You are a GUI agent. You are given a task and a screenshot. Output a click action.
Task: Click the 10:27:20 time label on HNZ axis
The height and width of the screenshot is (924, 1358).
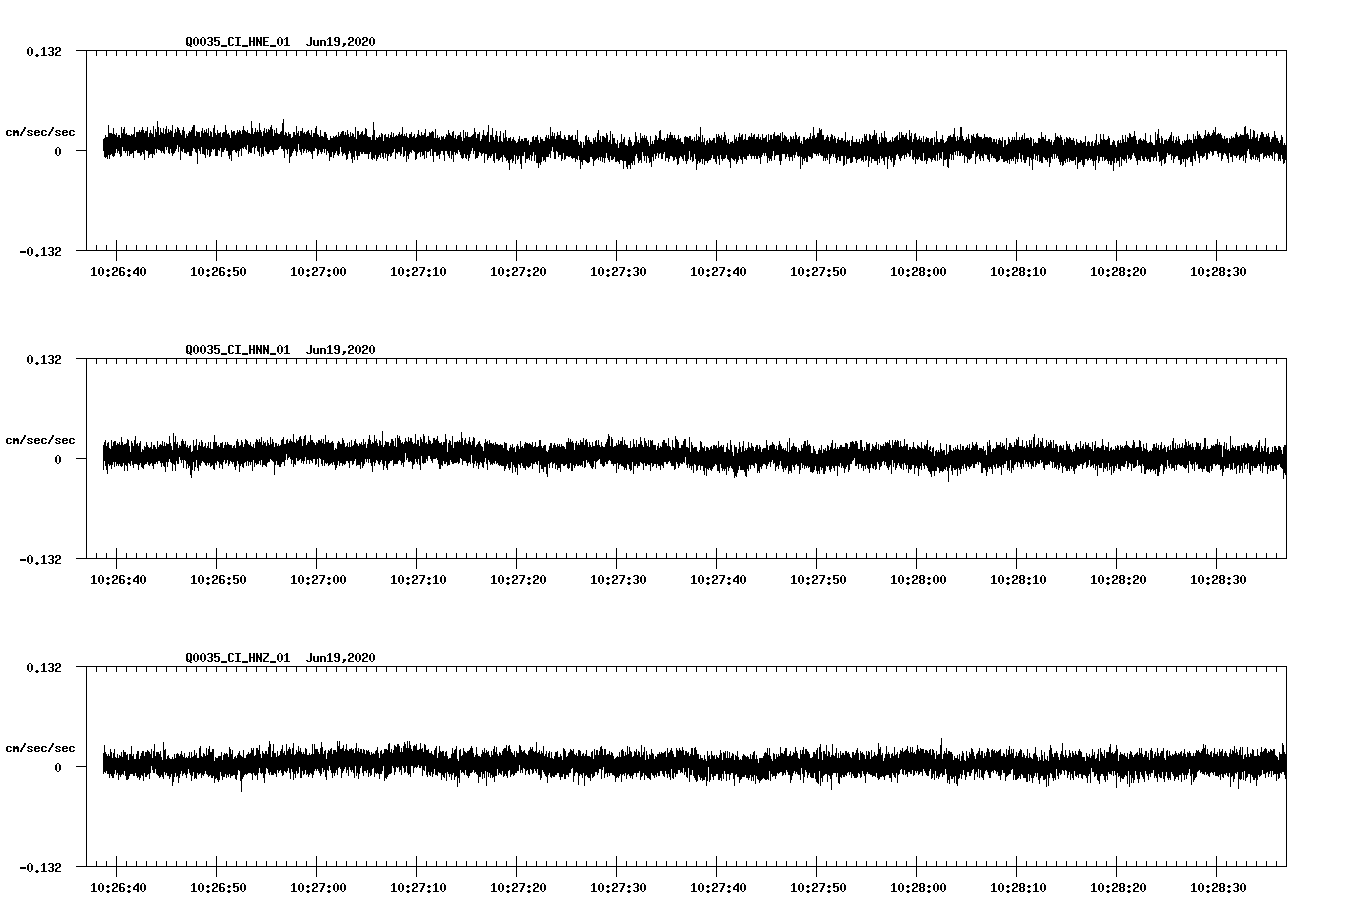pyautogui.click(x=518, y=888)
